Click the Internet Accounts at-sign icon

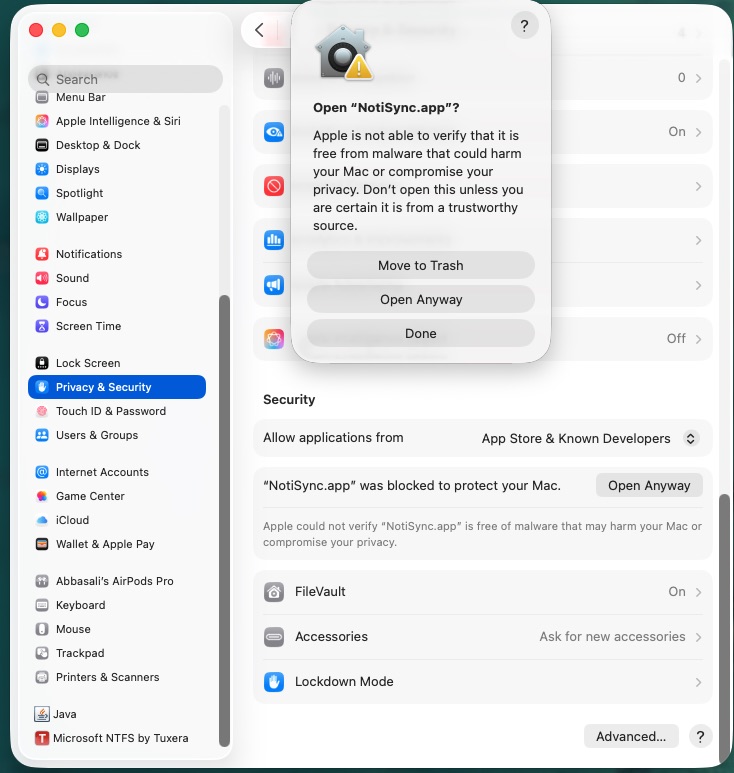pos(42,472)
